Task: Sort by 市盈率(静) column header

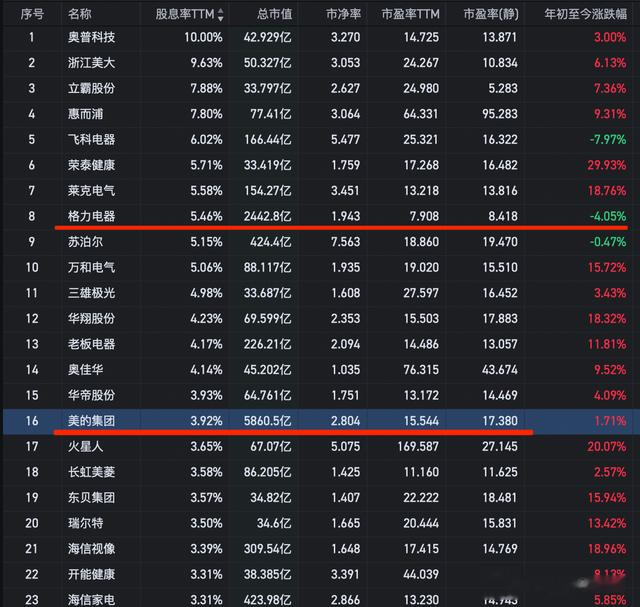Action: point(491,14)
